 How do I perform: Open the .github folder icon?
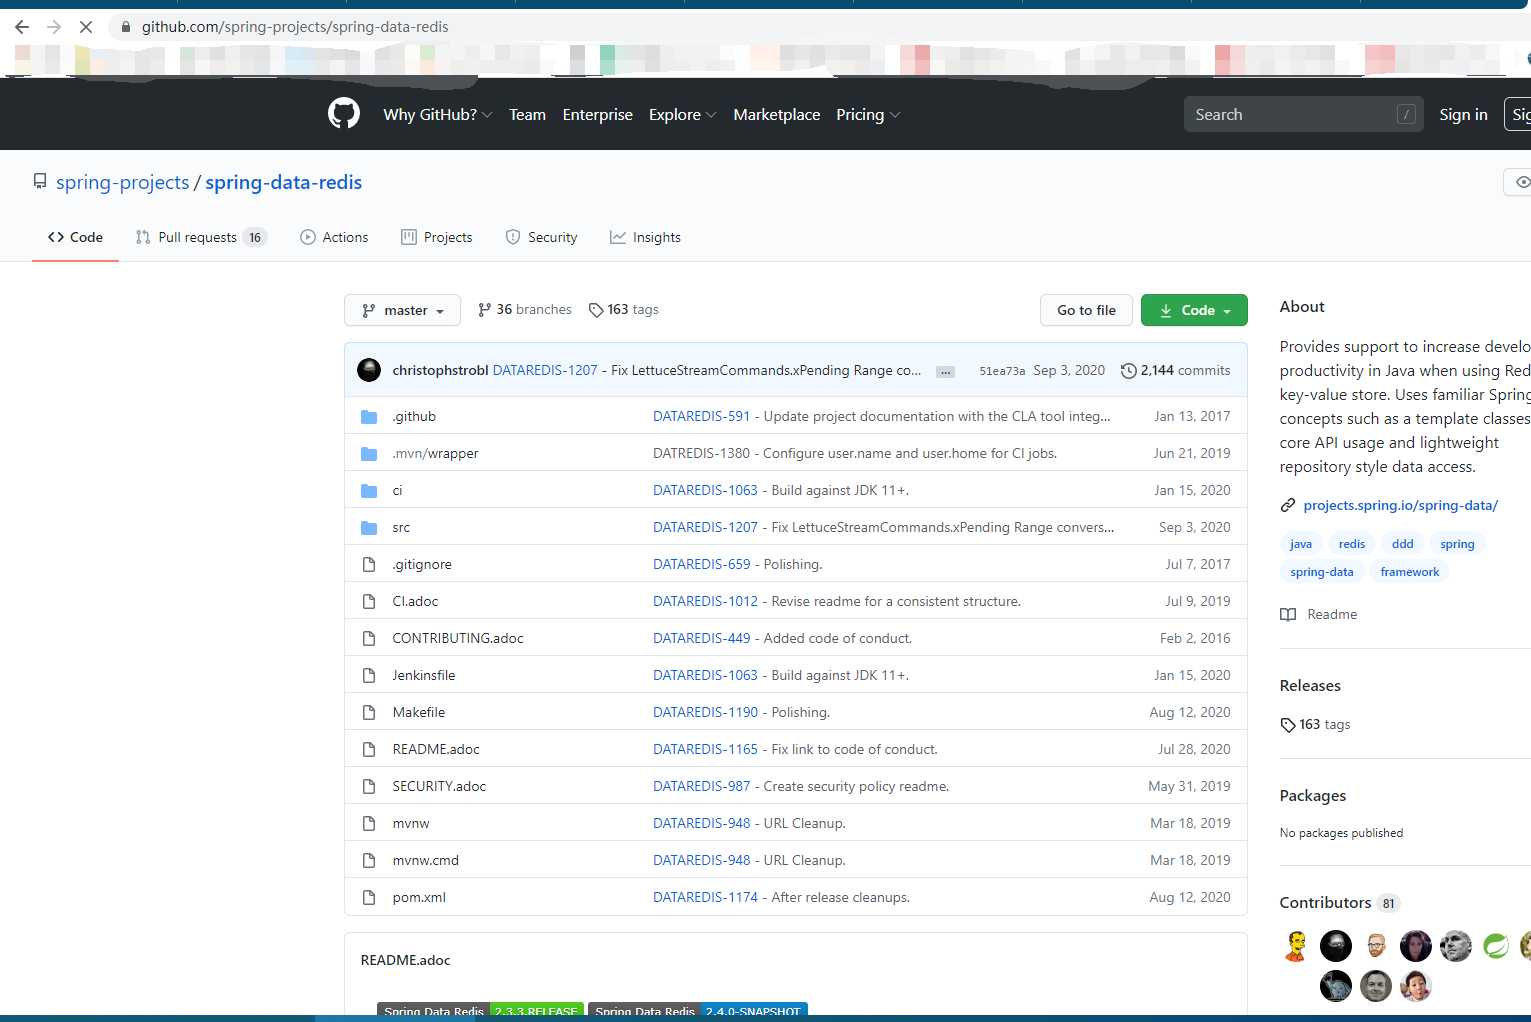coord(369,416)
